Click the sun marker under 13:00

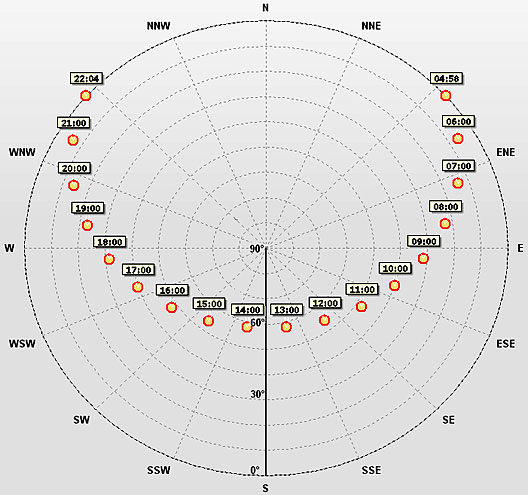286,327
